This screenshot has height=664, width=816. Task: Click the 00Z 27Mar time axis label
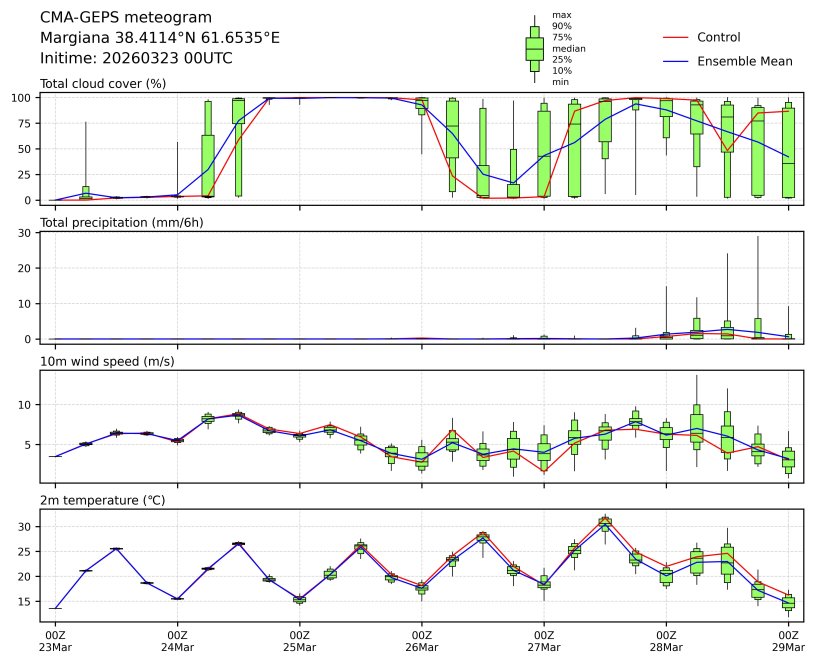pos(544,641)
